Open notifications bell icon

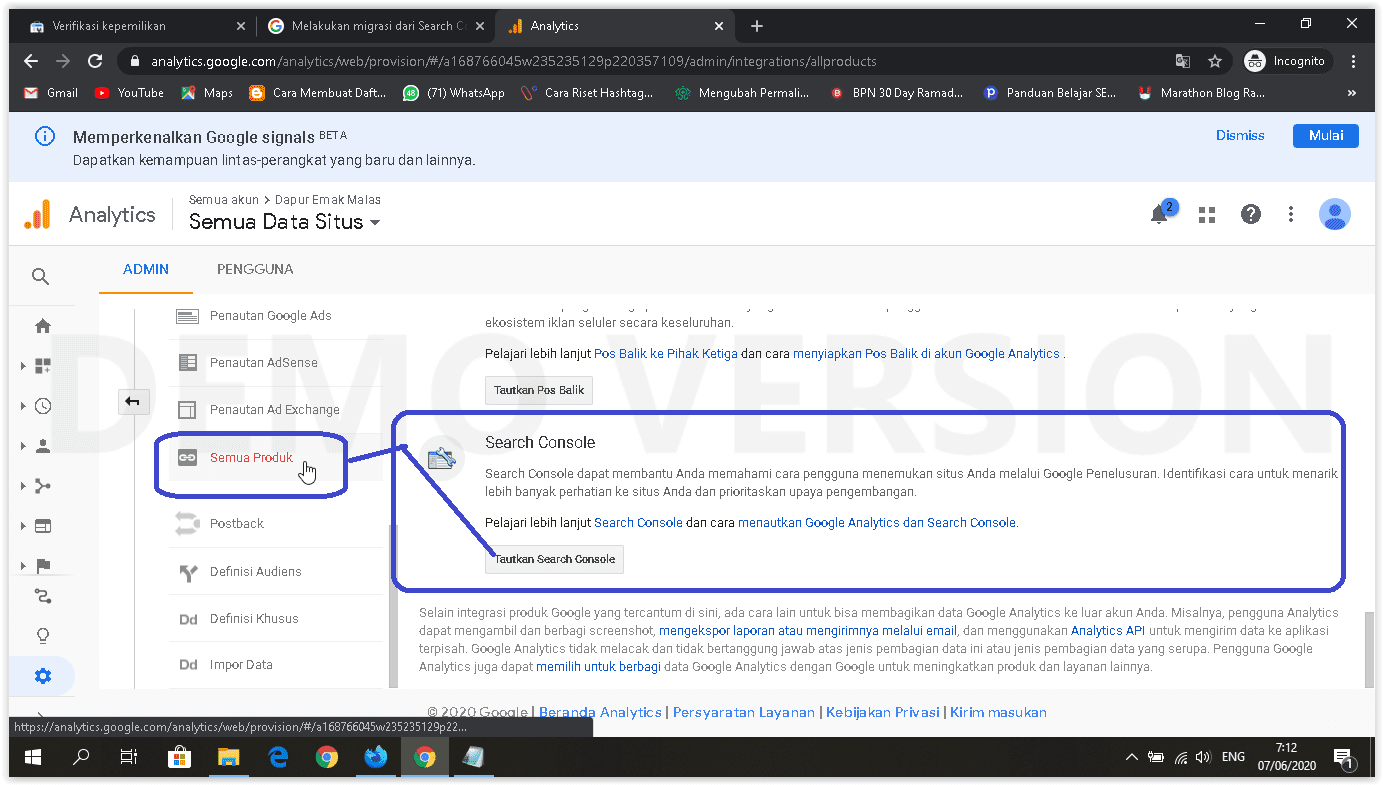tap(1160, 214)
